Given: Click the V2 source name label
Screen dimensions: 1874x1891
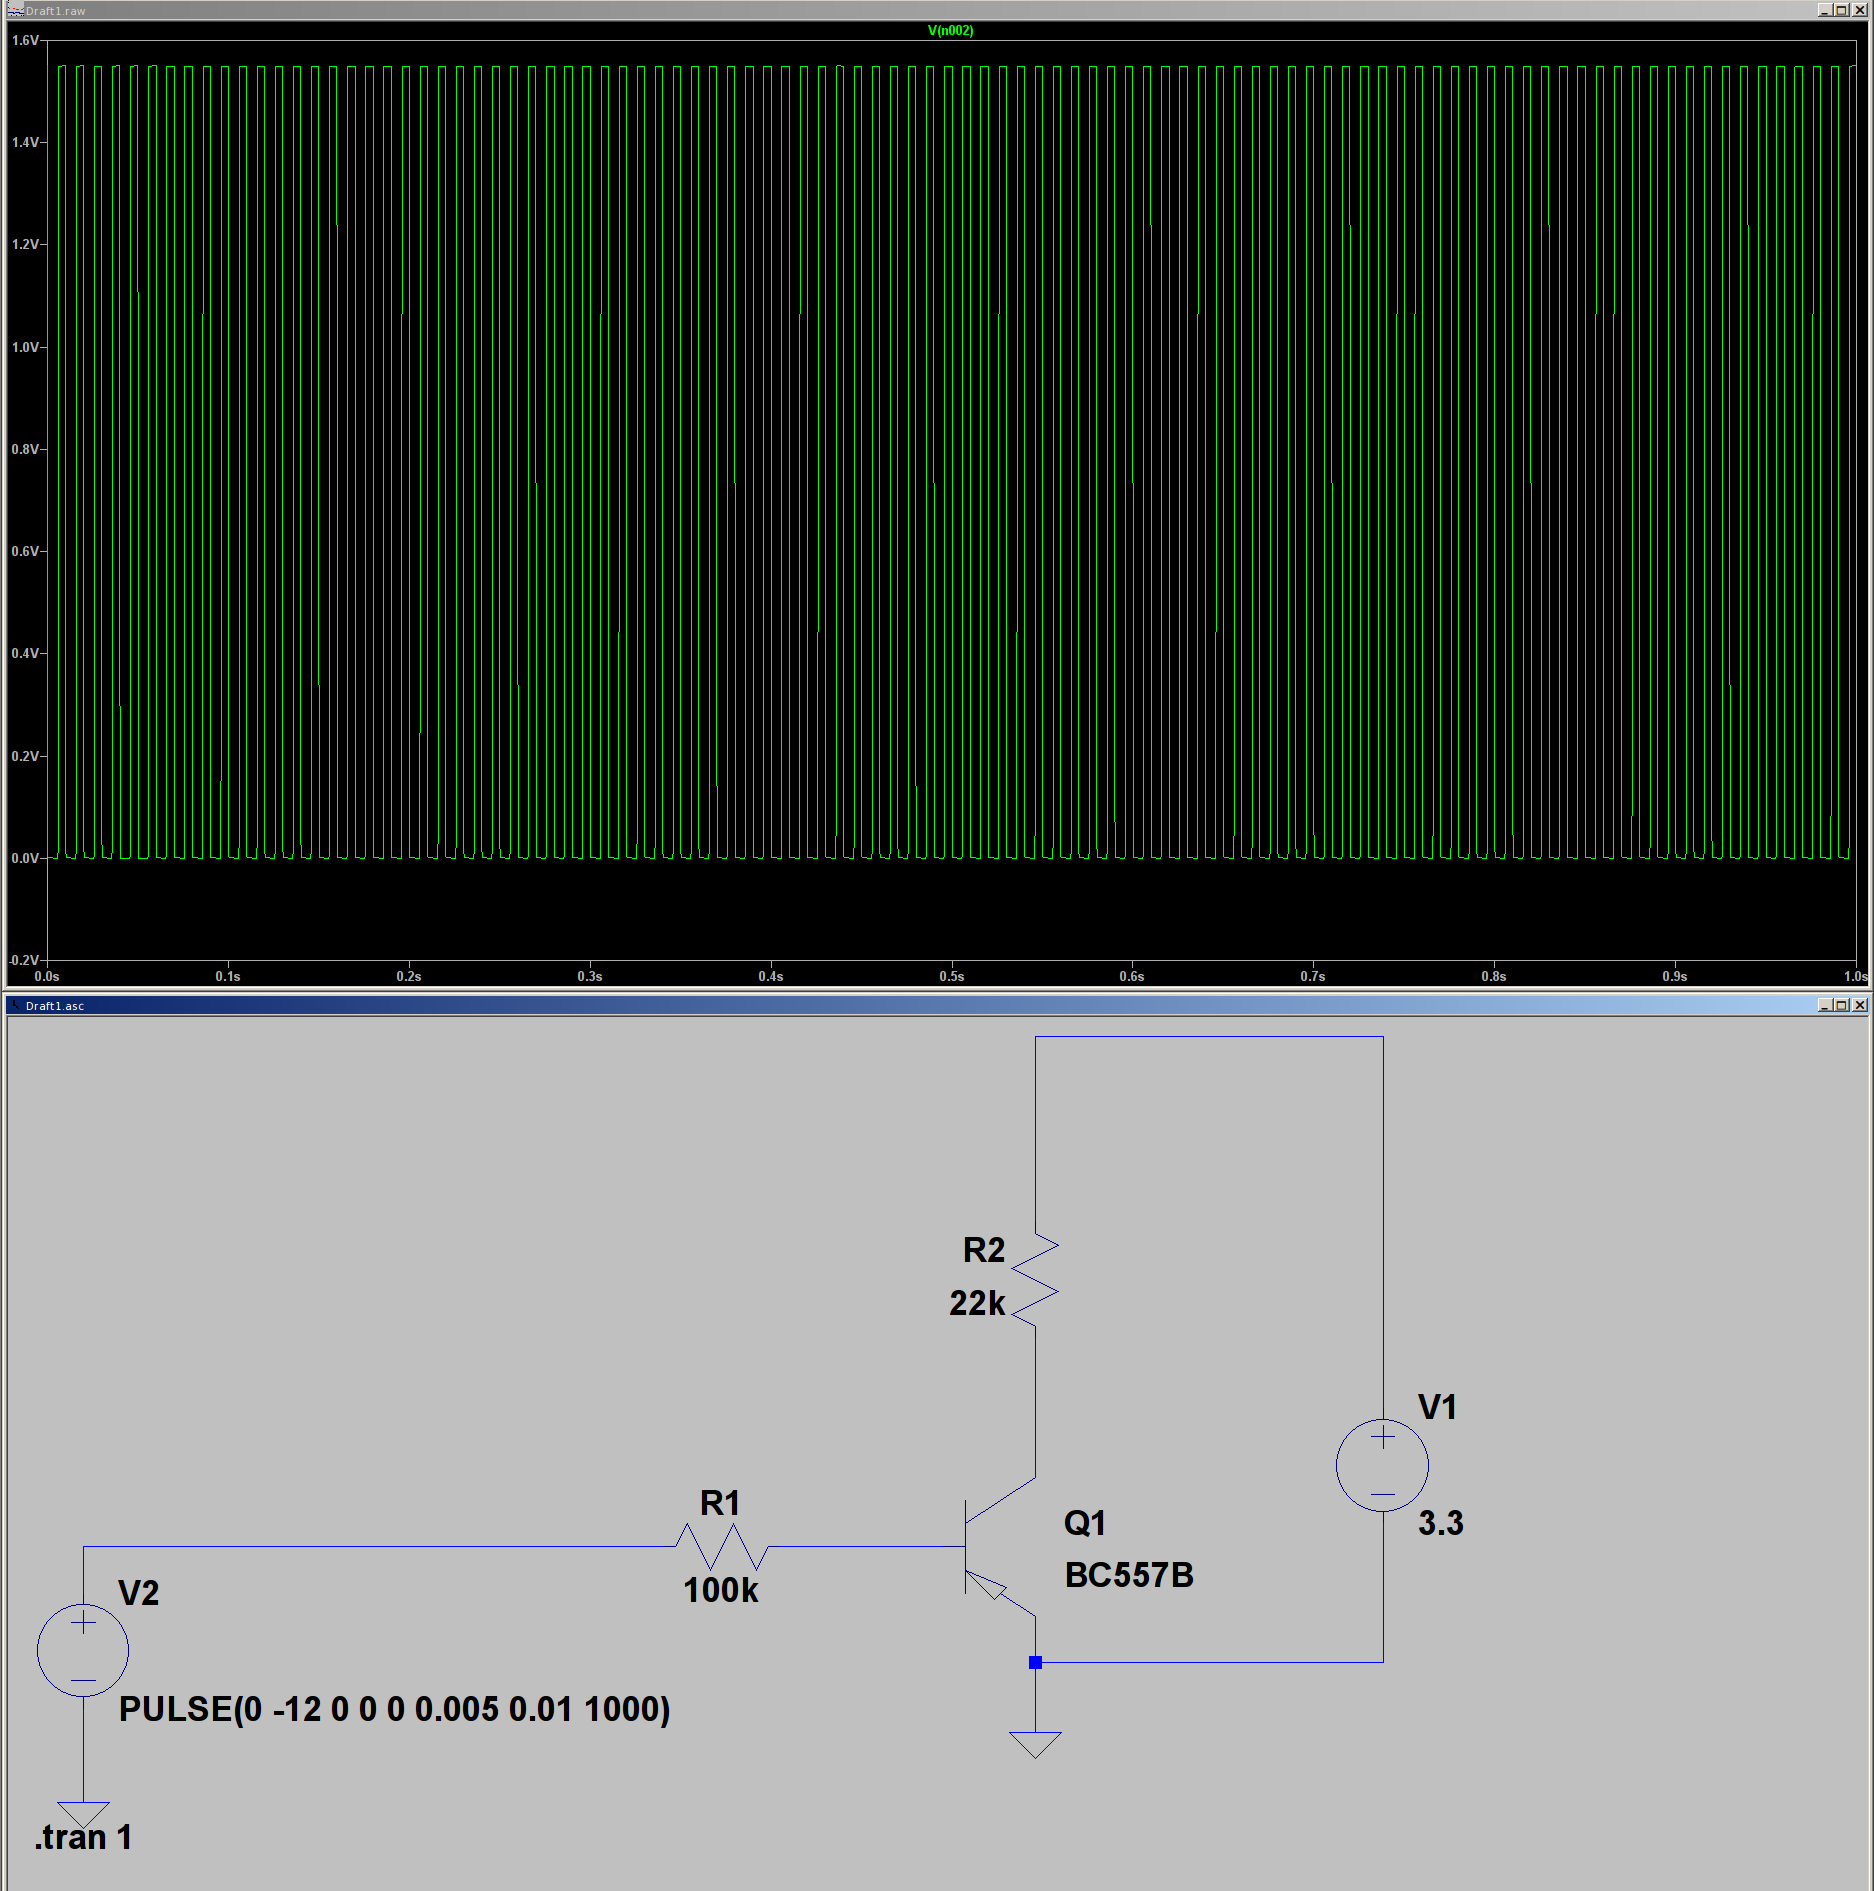Looking at the screenshot, I should [x=139, y=1593].
